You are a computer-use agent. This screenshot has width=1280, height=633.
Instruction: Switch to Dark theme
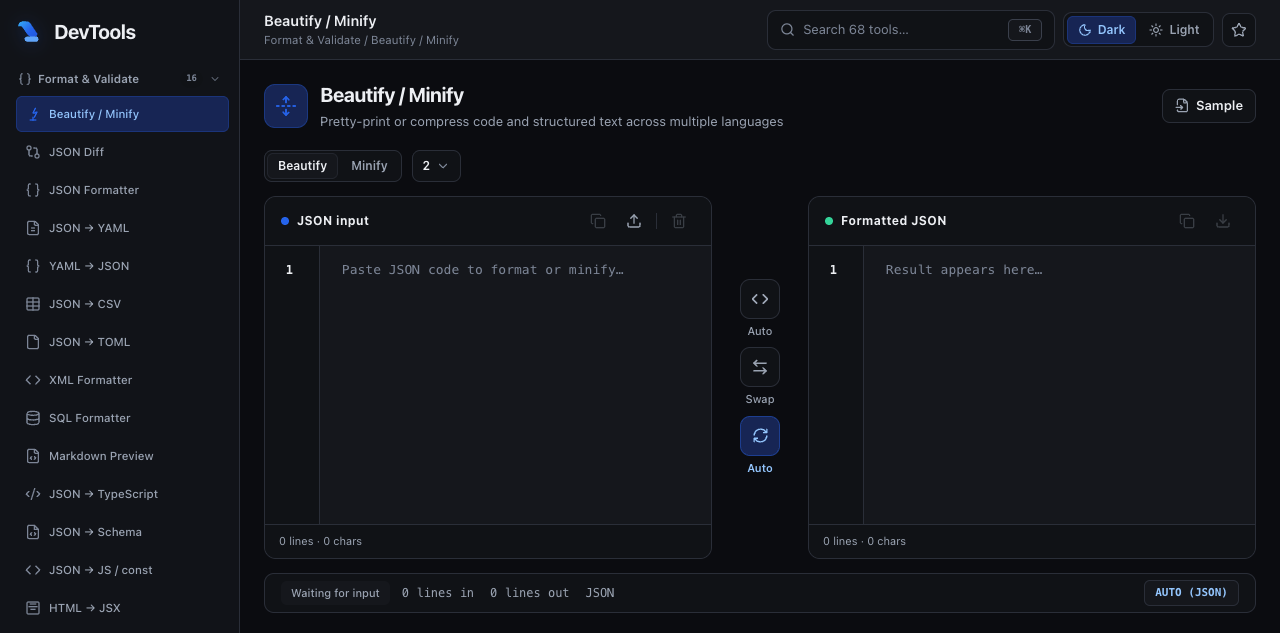tap(1101, 30)
